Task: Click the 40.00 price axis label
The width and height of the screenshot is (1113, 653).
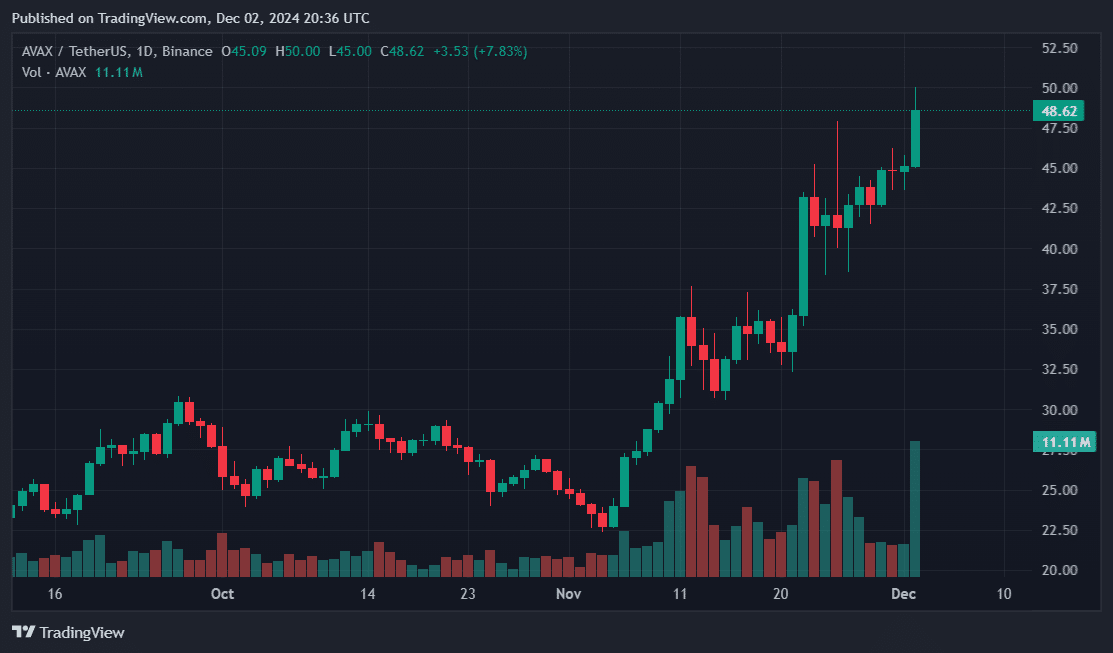Action: point(1059,249)
